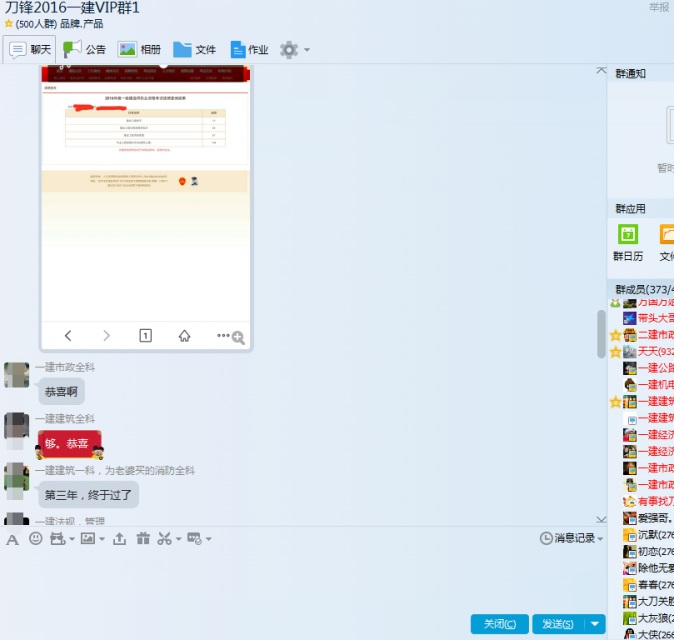Select member 除他无爱 in member list
This screenshot has height=640, width=674.
point(648,568)
